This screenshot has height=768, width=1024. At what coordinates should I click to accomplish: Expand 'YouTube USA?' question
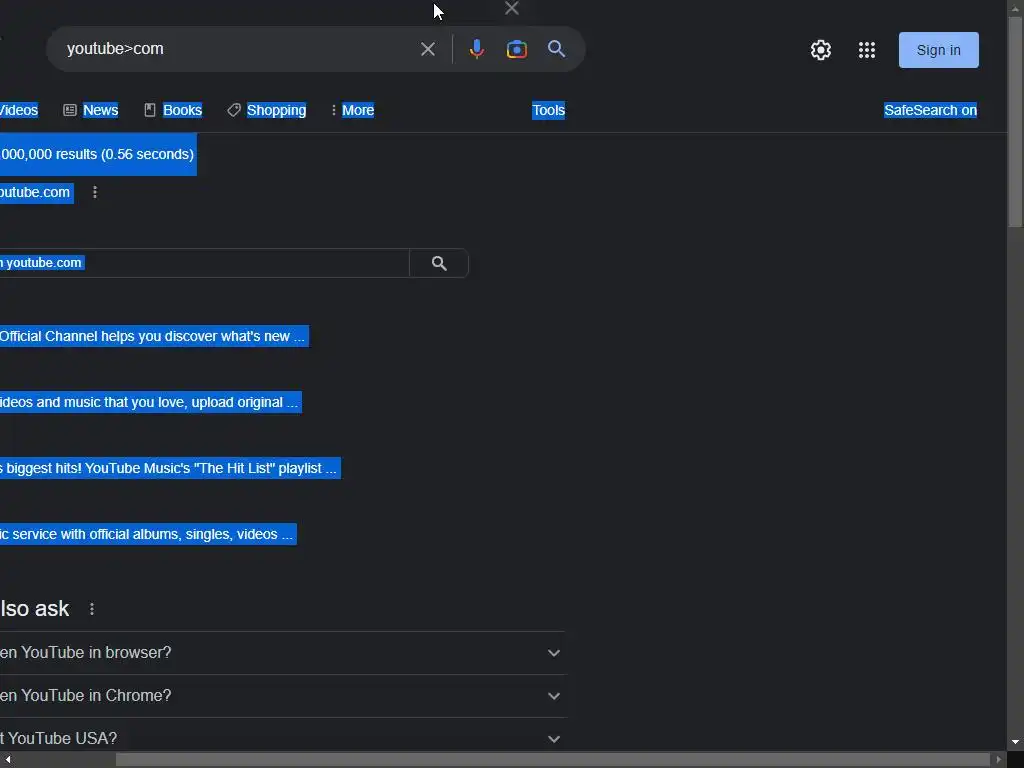click(x=282, y=739)
